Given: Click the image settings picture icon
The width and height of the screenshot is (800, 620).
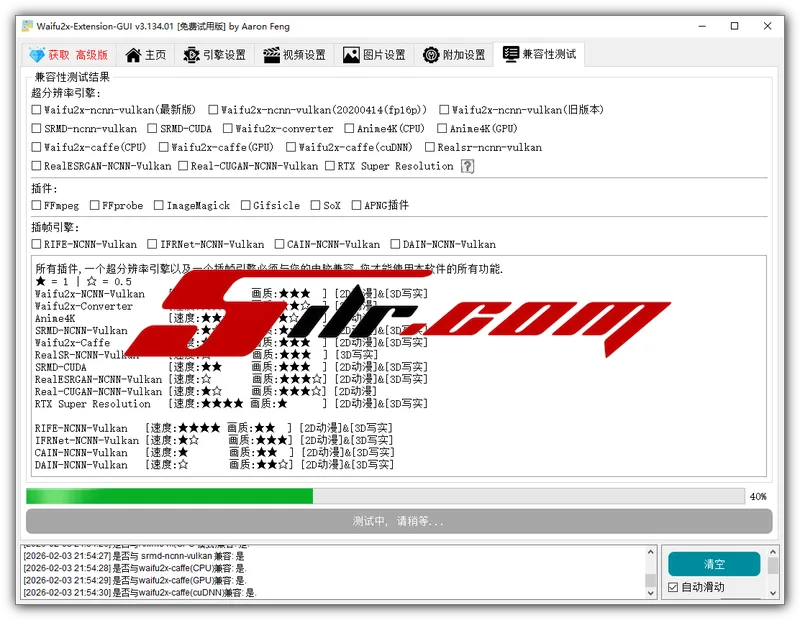Looking at the screenshot, I should 351,55.
